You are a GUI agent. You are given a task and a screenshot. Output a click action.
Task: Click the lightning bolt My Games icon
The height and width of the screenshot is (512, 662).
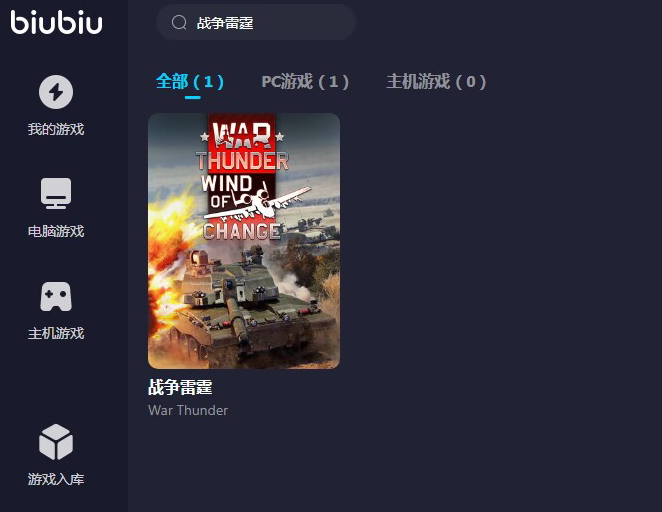(x=56, y=92)
